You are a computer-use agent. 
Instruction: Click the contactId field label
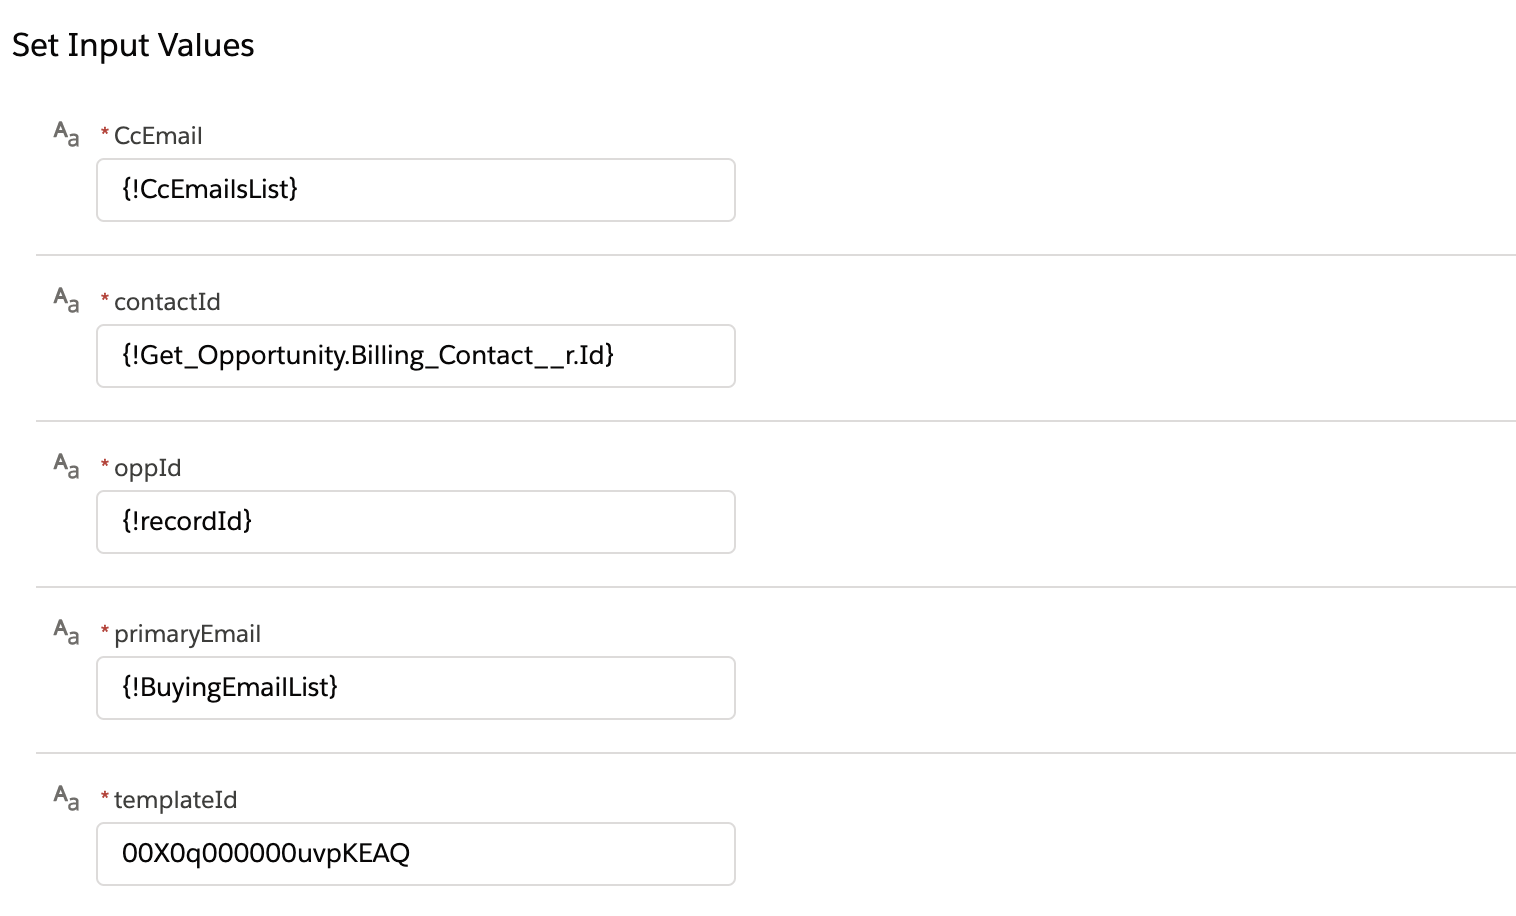167,302
